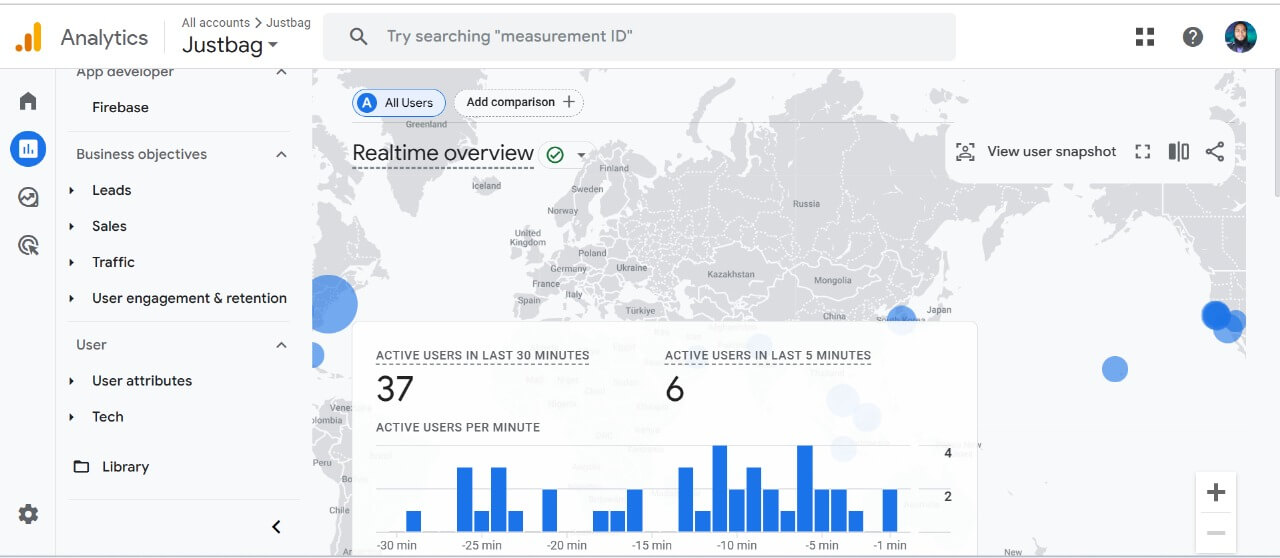Open the Google apps grid
The width and height of the screenshot is (1280, 558).
point(1145,37)
